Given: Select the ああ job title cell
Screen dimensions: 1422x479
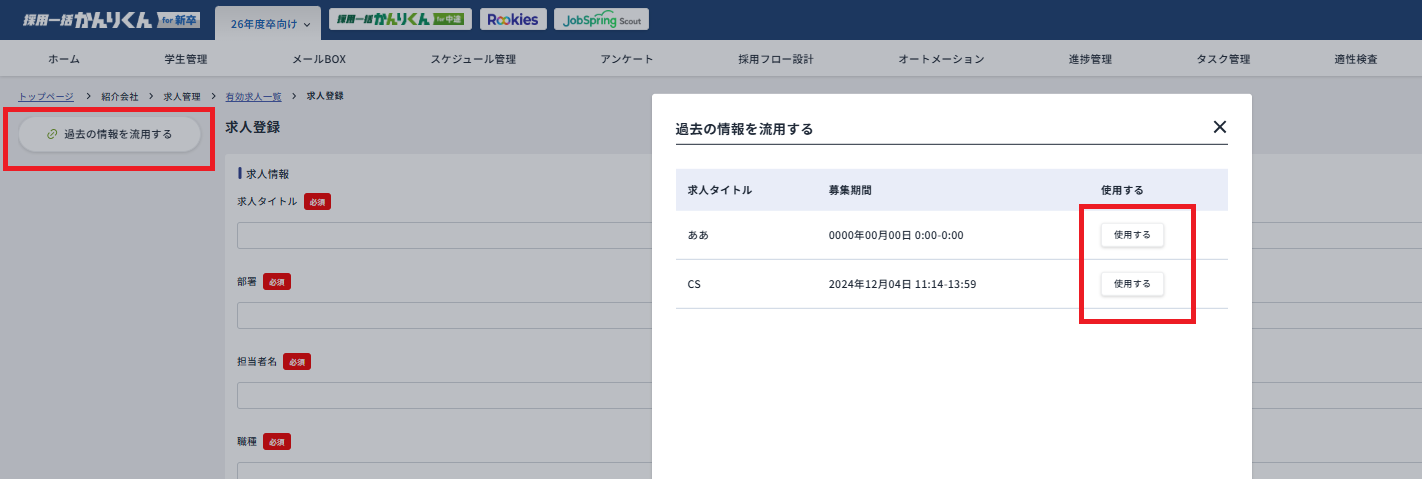Looking at the screenshot, I should pos(699,235).
